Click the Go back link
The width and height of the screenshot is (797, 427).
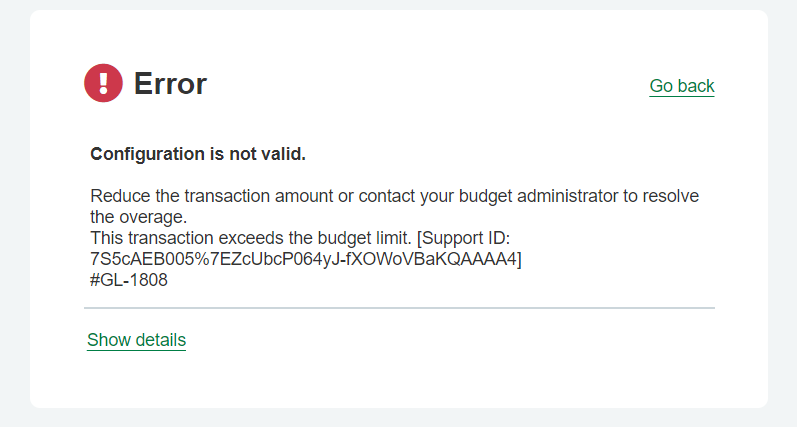point(682,86)
